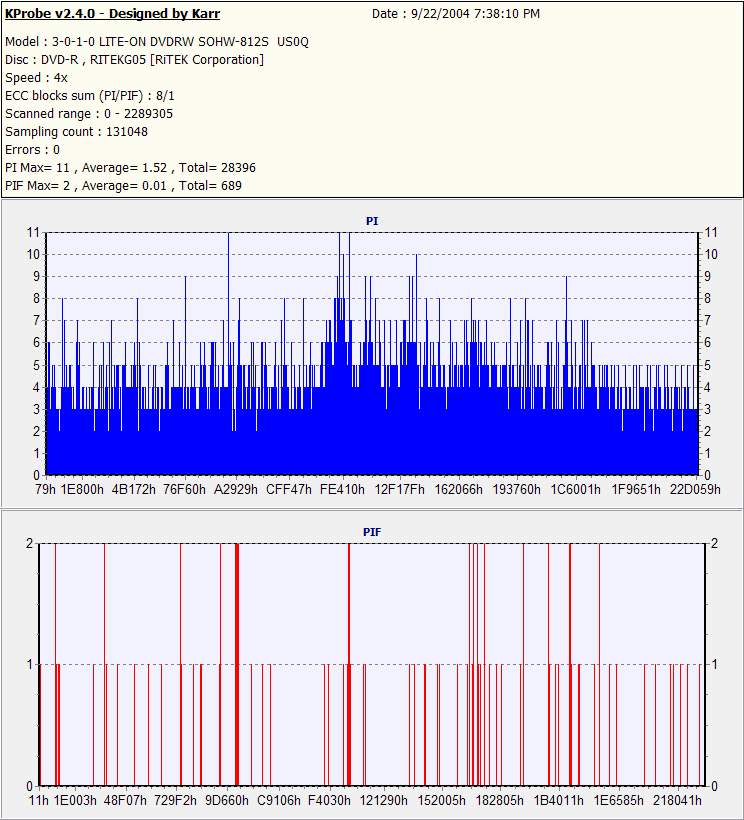Click the PIF chart x-axis label '152005h'
Viewport: 744px width, 820px height.
pyautogui.click(x=441, y=801)
